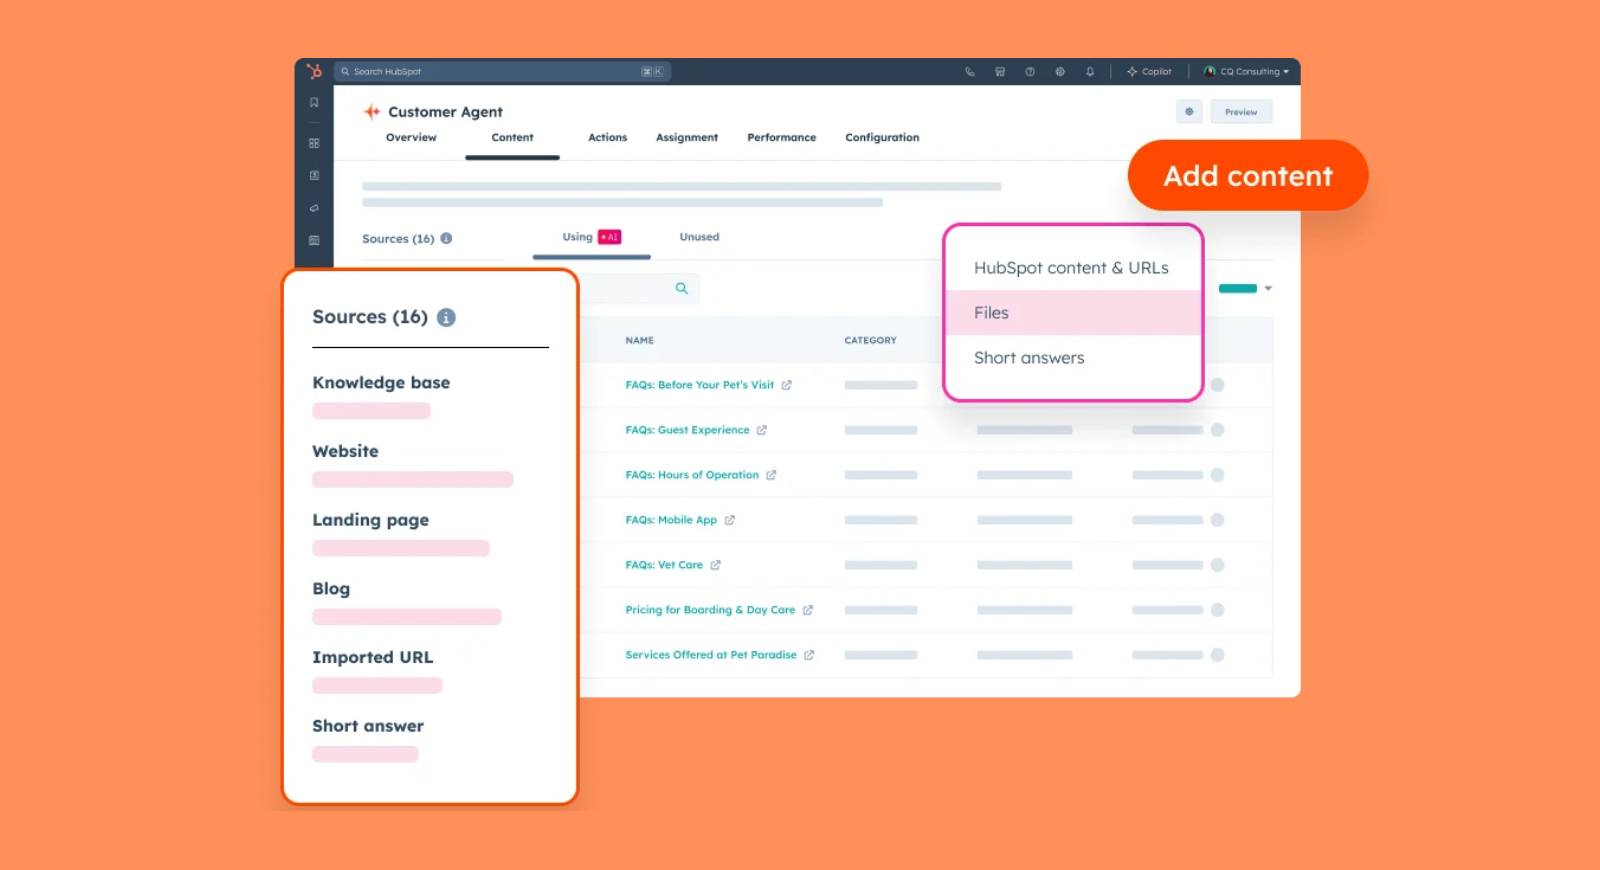Viewport: 1600px width, 870px height.
Task: Toggle the switch on Services Offered at Pet Paradise row
Action: tap(1217, 655)
